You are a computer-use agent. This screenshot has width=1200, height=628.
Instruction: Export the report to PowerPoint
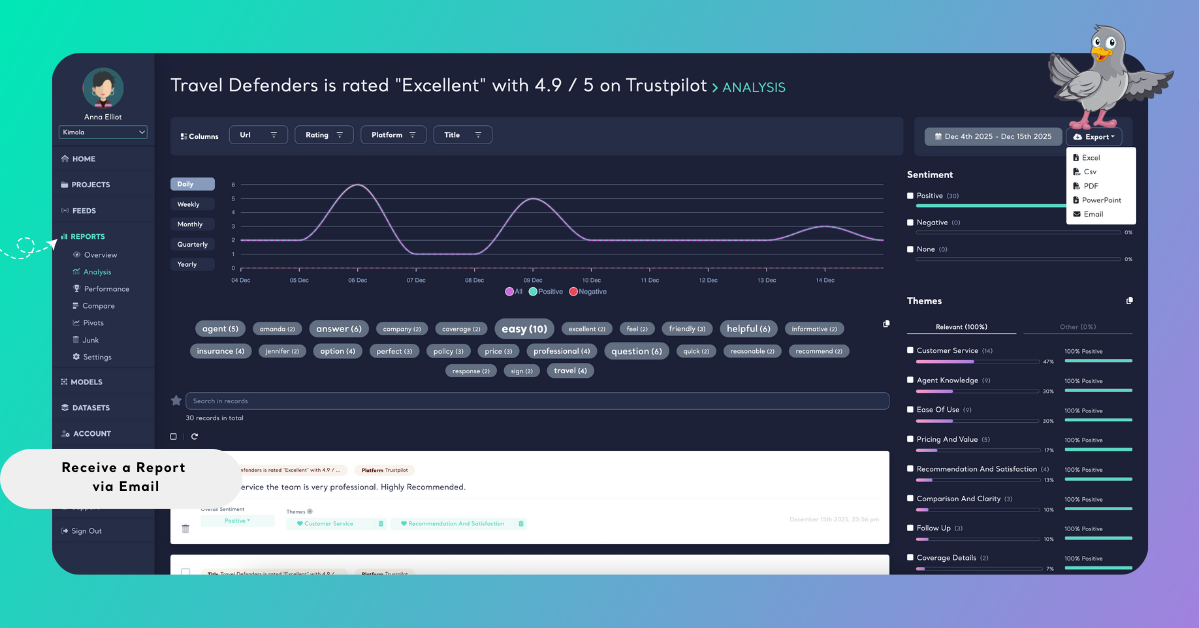click(x=1096, y=200)
